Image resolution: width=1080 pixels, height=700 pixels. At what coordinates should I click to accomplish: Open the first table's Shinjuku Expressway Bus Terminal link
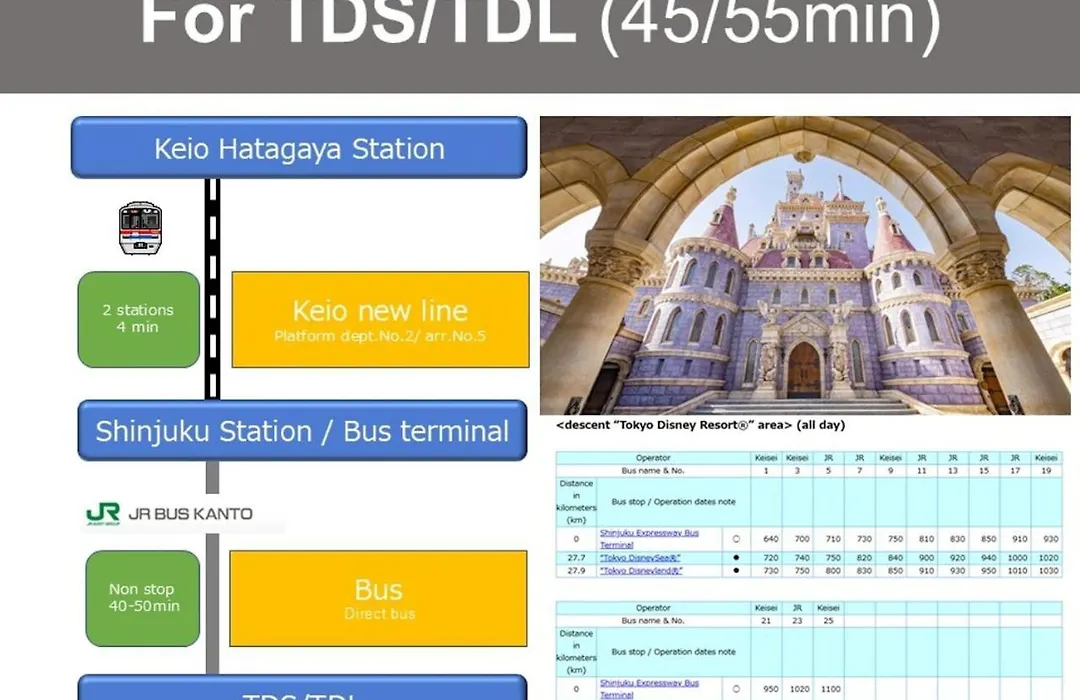coord(649,539)
